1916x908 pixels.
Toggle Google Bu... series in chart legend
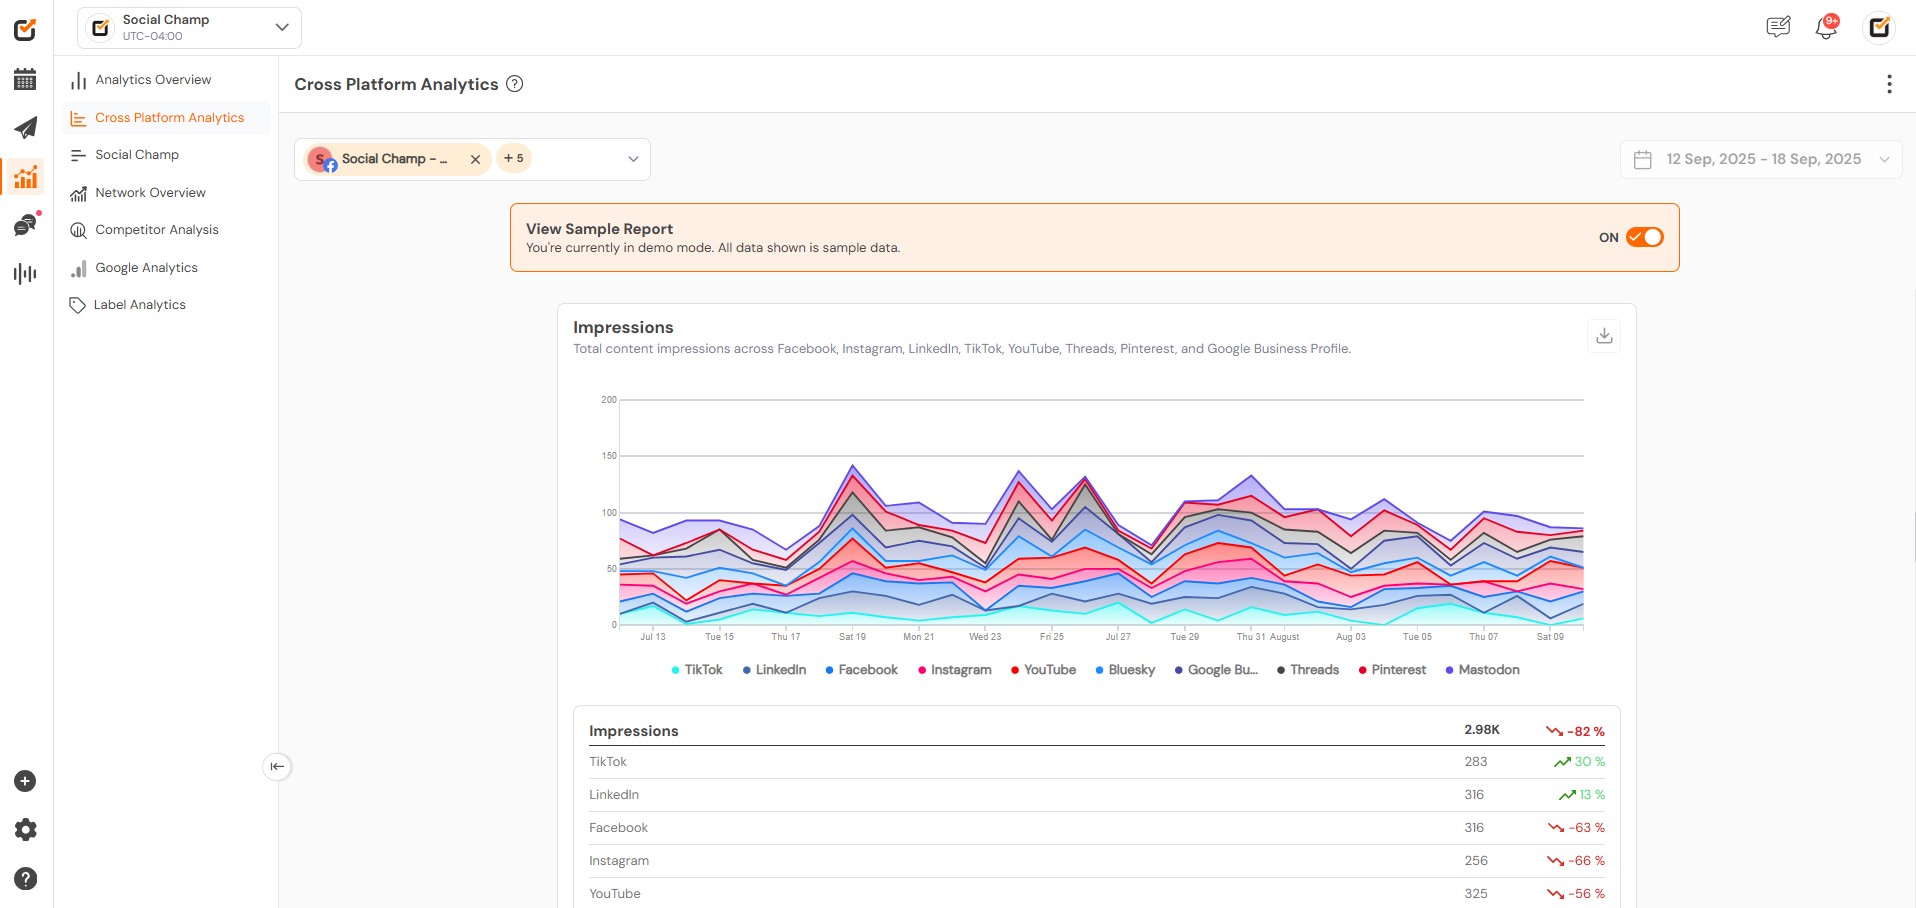(1216, 670)
